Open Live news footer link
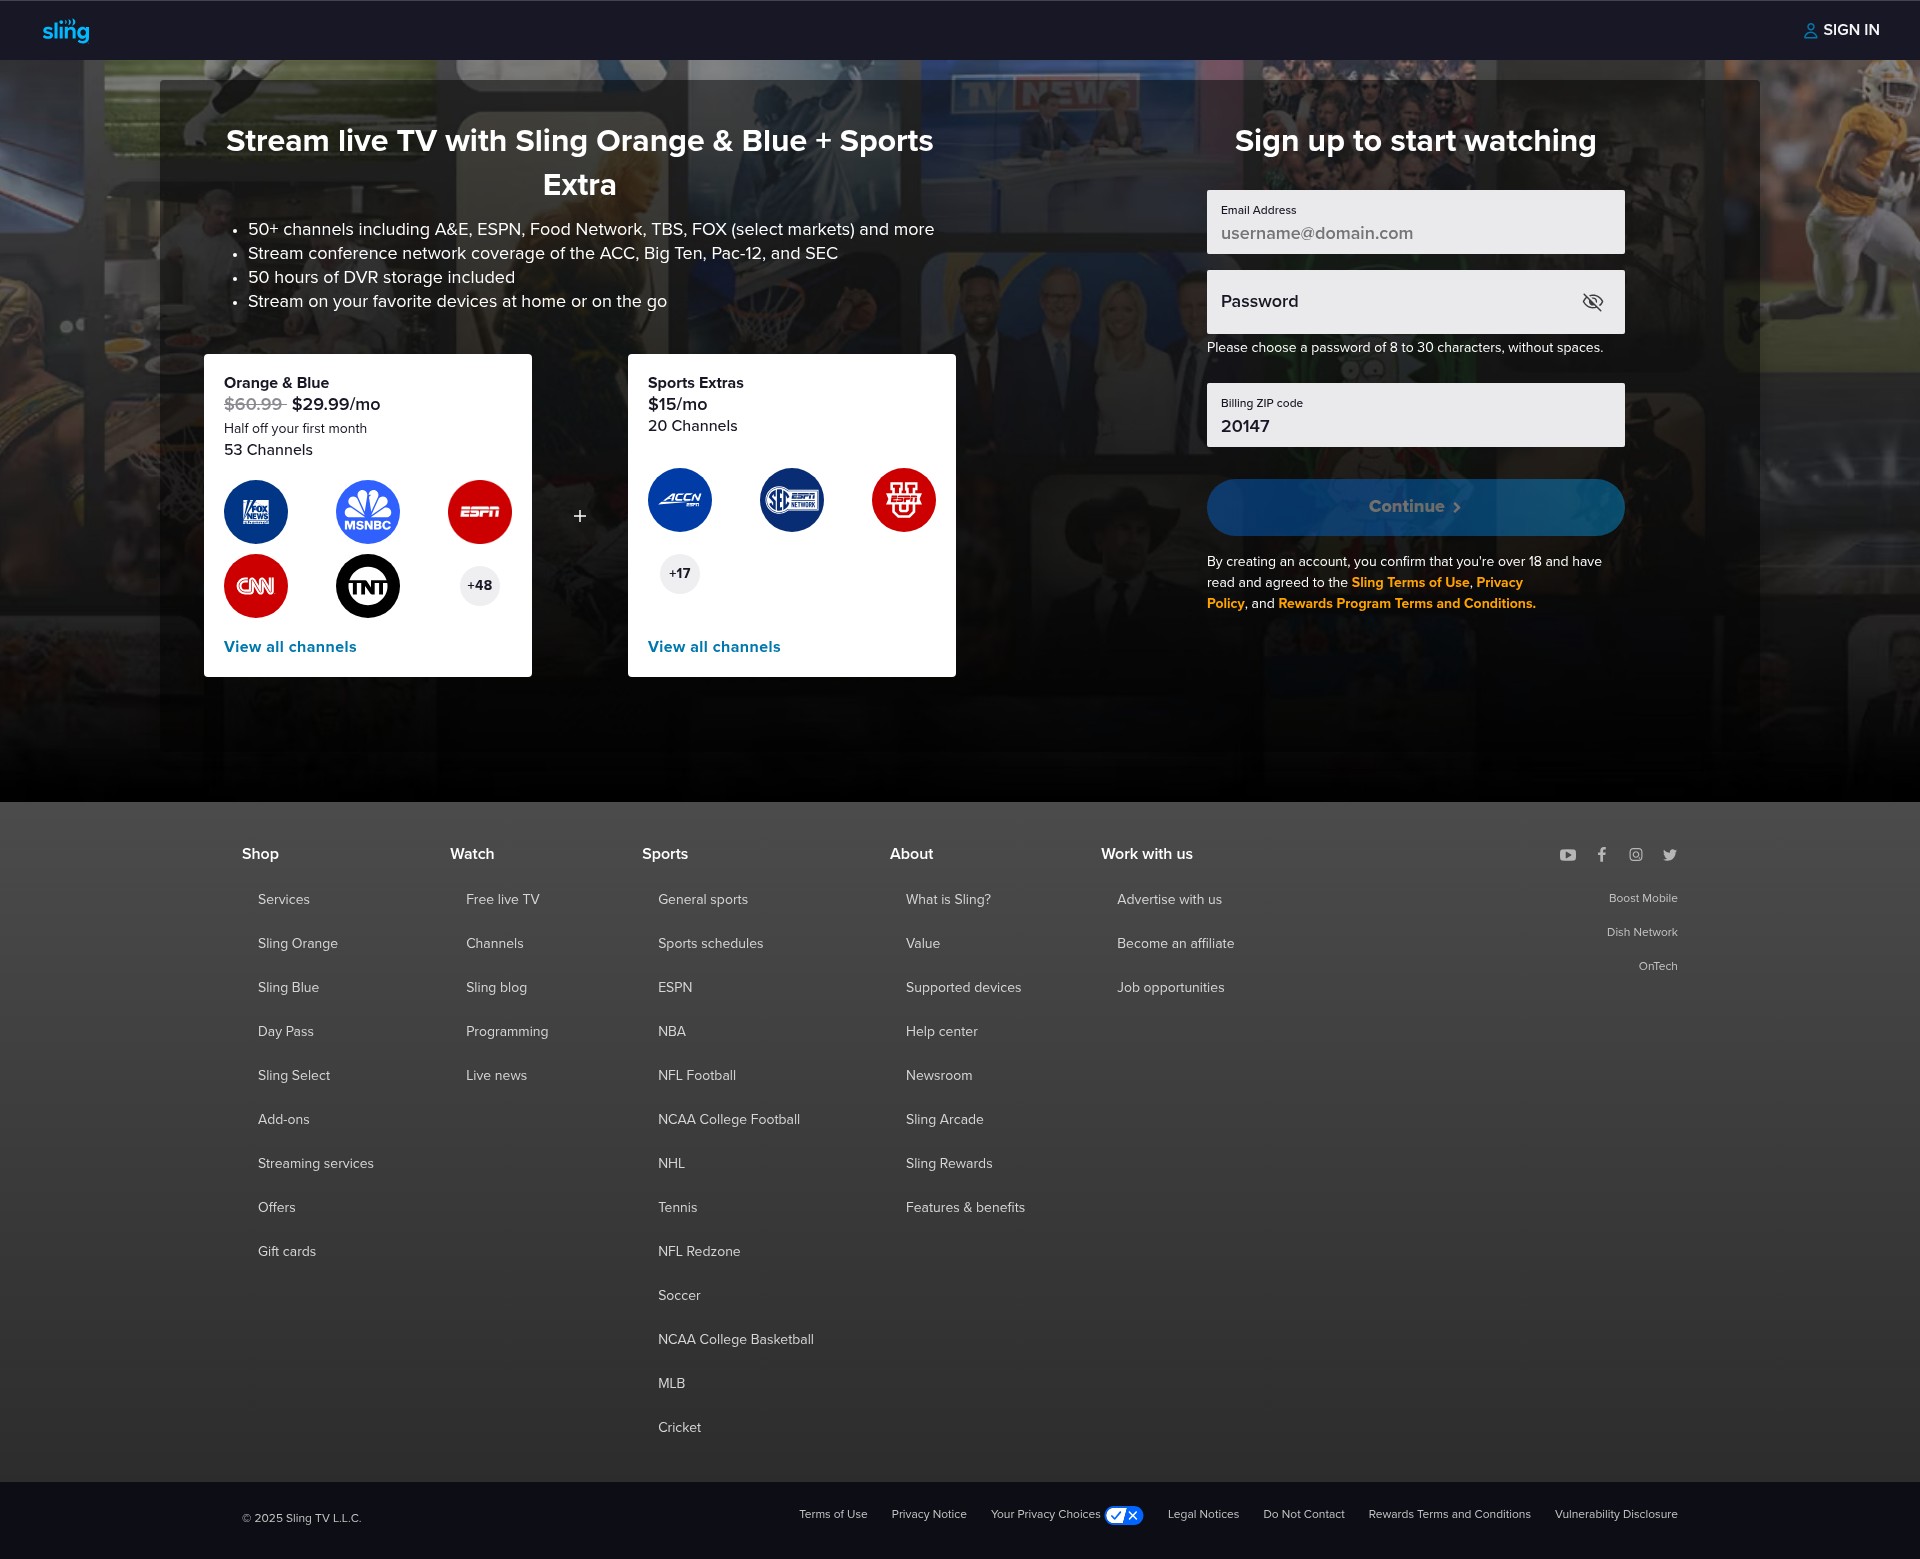The height and width of the screenshot is (1559, 1920). pos(496,1075)
